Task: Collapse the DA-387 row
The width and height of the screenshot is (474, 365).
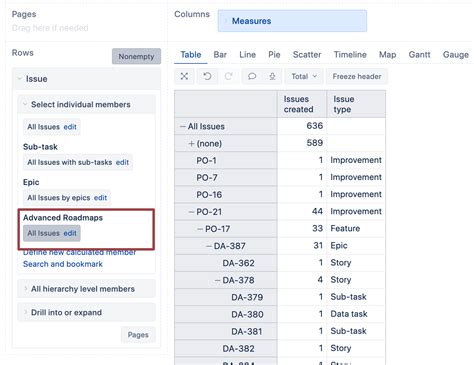Action: pos(209,246)
